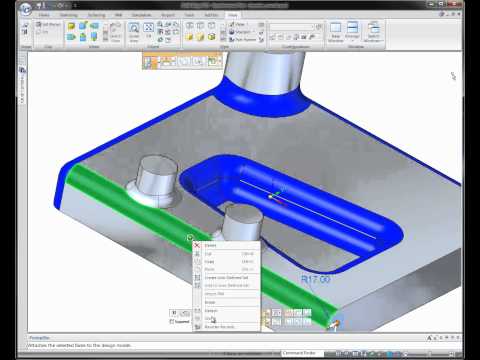
Task: Click the green handle above the context menu
Action: [x=190, y=237]
